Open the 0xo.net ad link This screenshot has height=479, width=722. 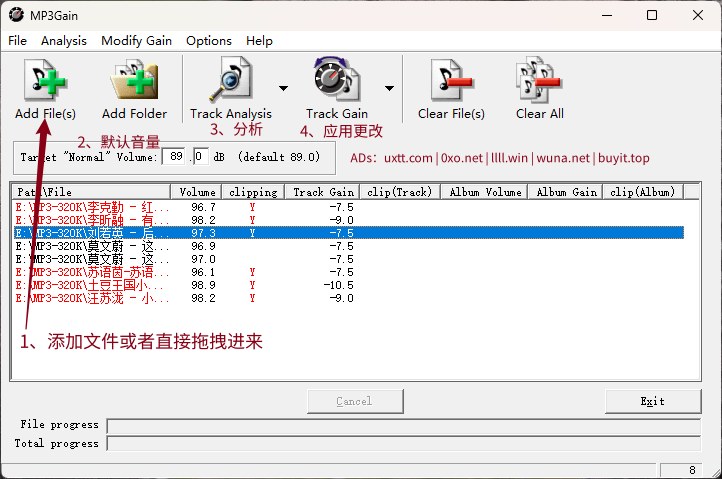(461, 158)
